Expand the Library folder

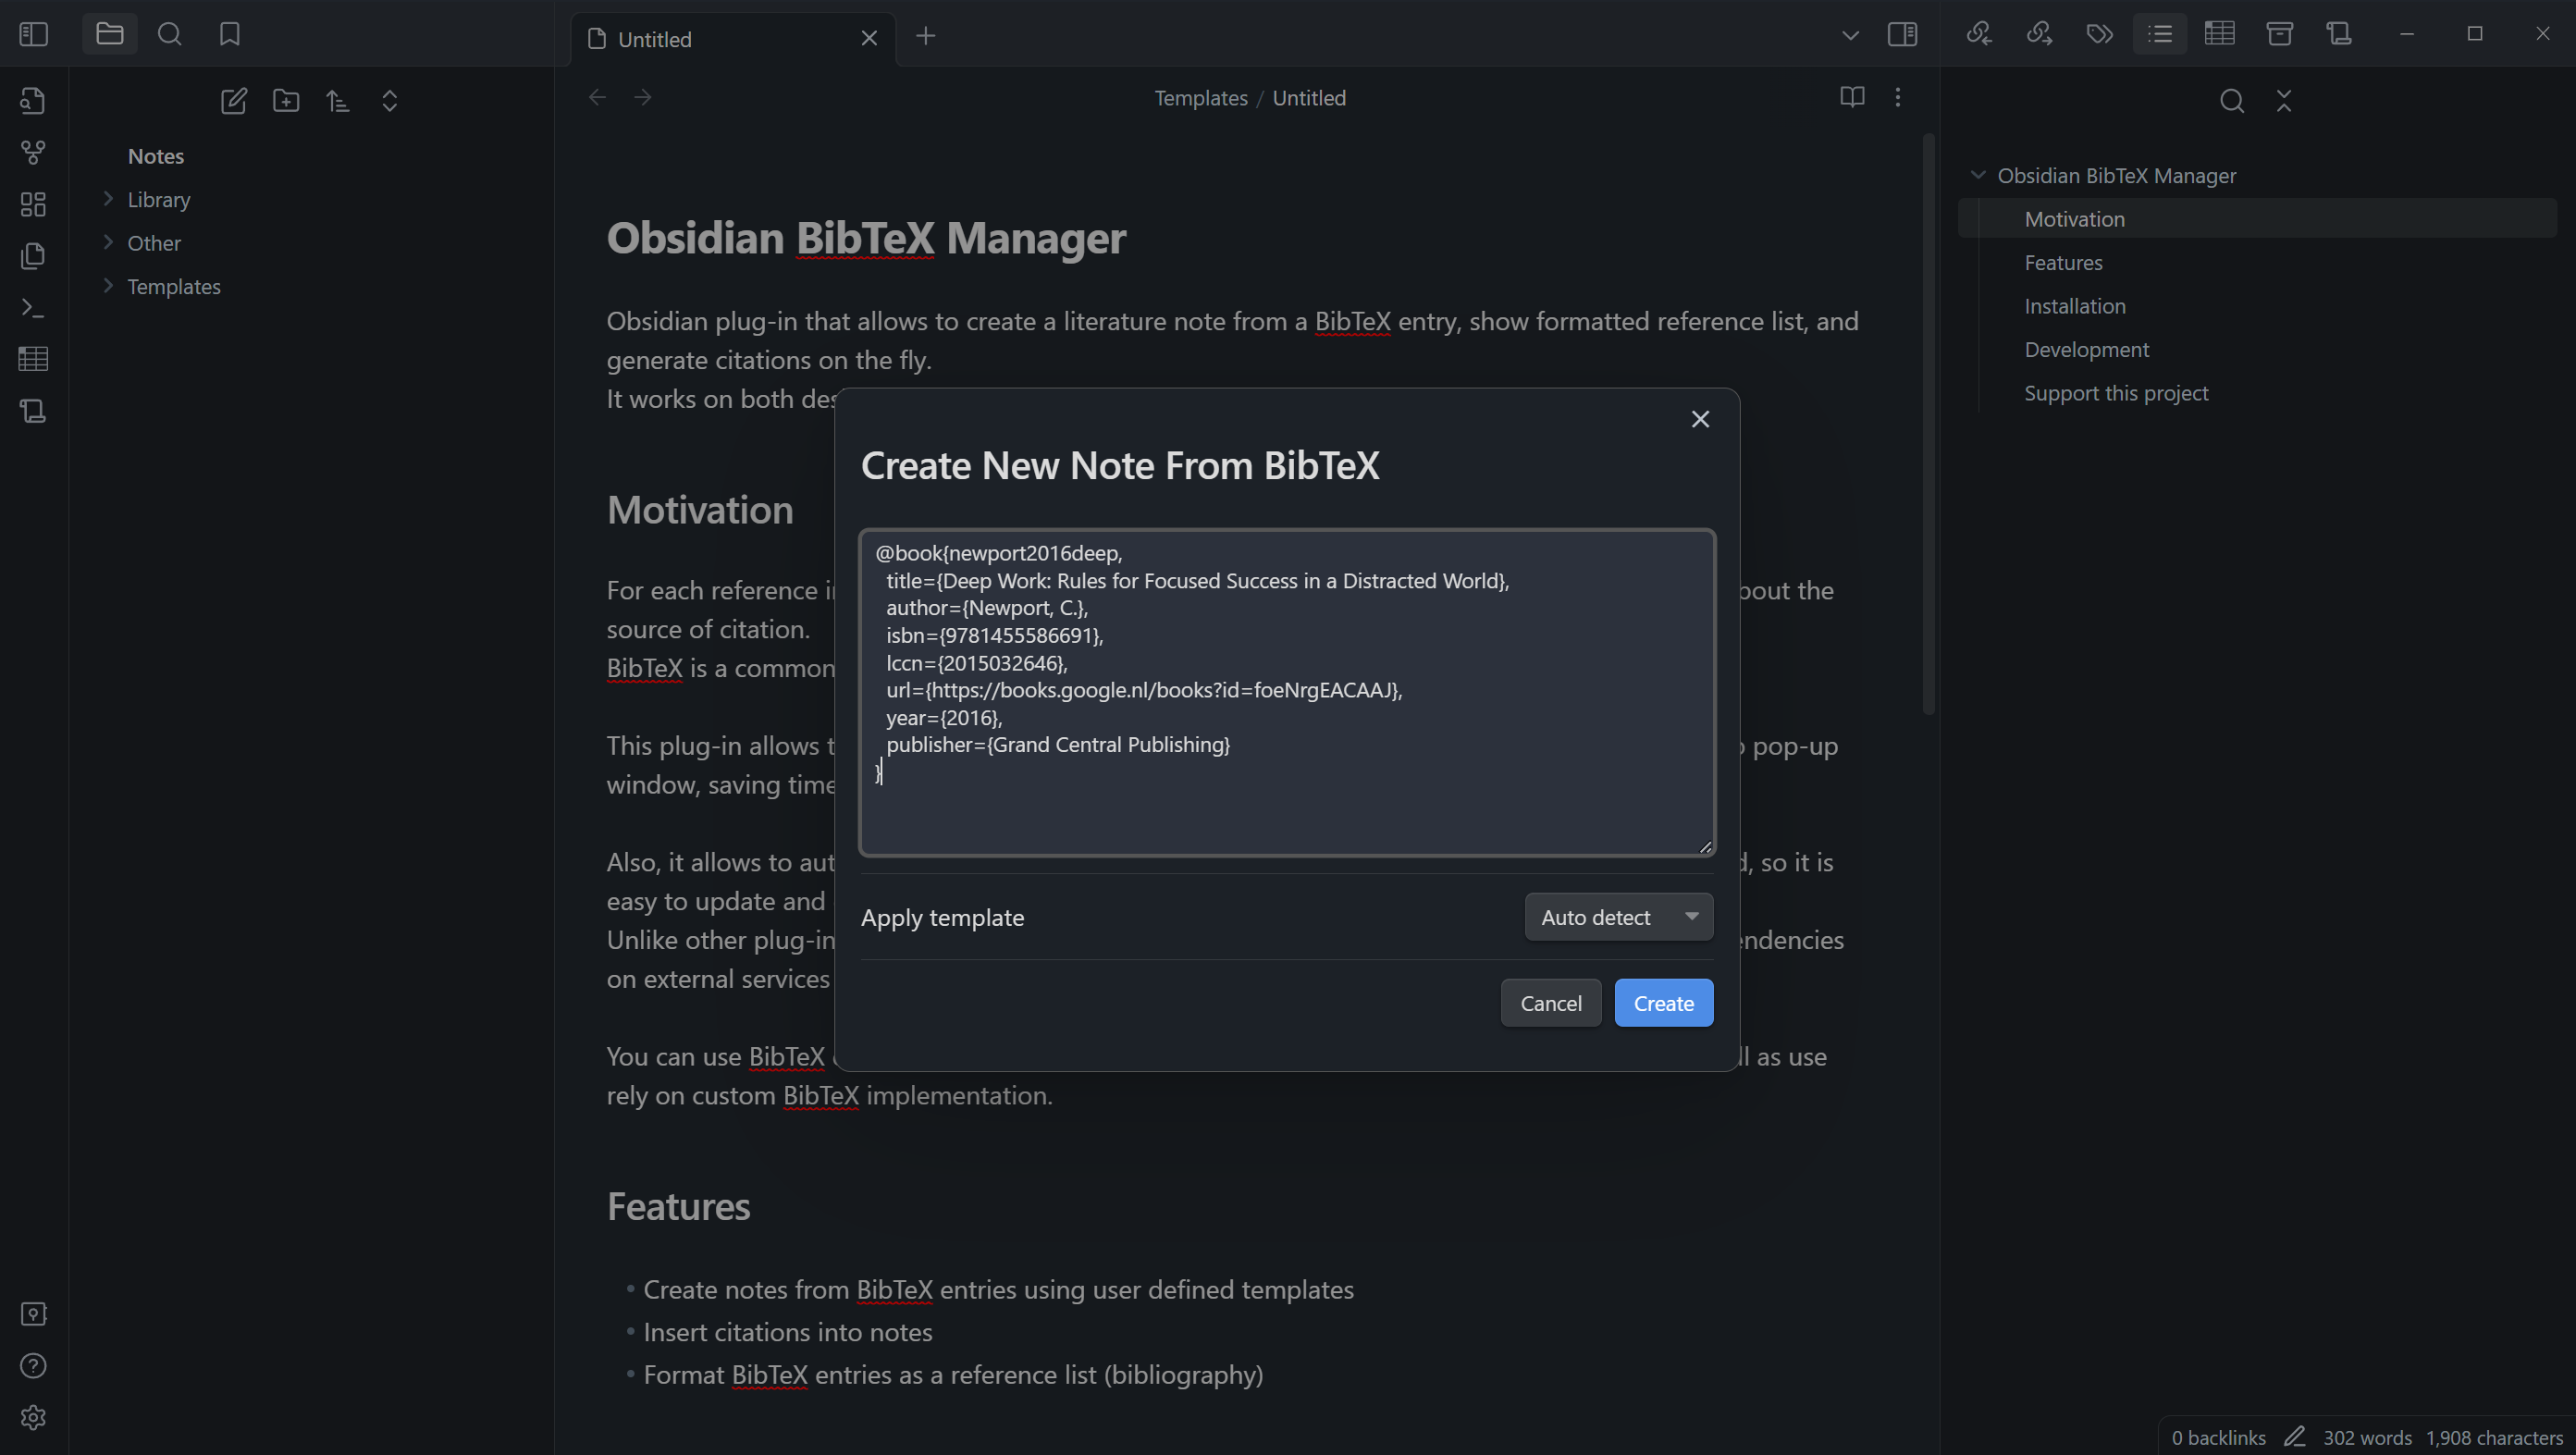(158, 200)
